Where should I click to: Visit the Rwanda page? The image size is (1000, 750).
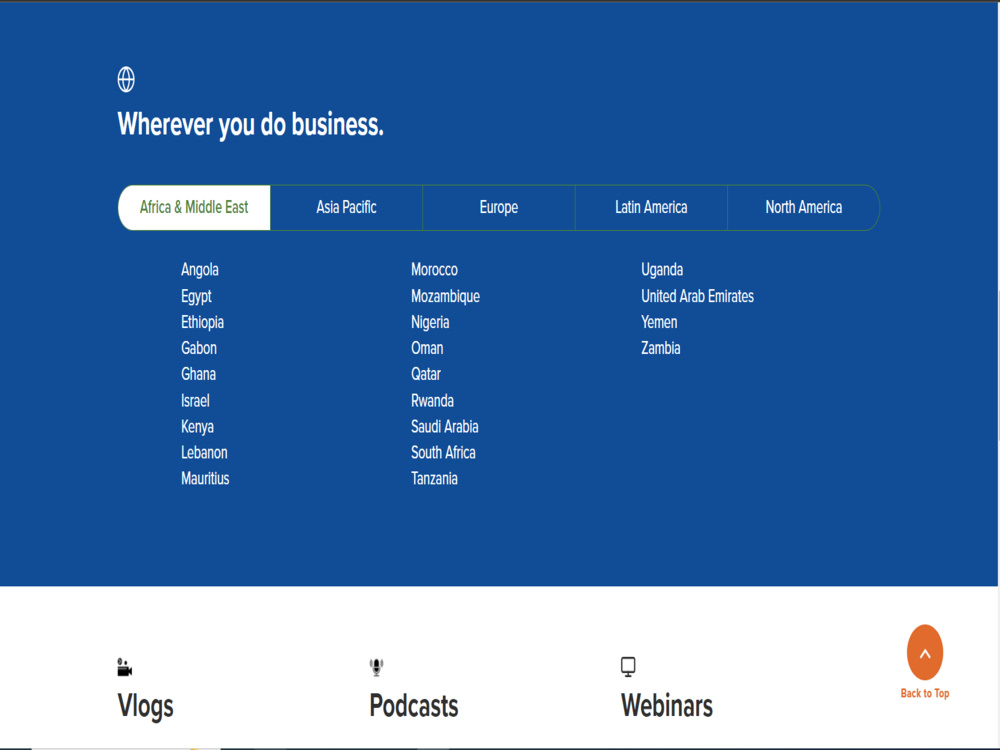pyautogui.click(x=432, y=401)
